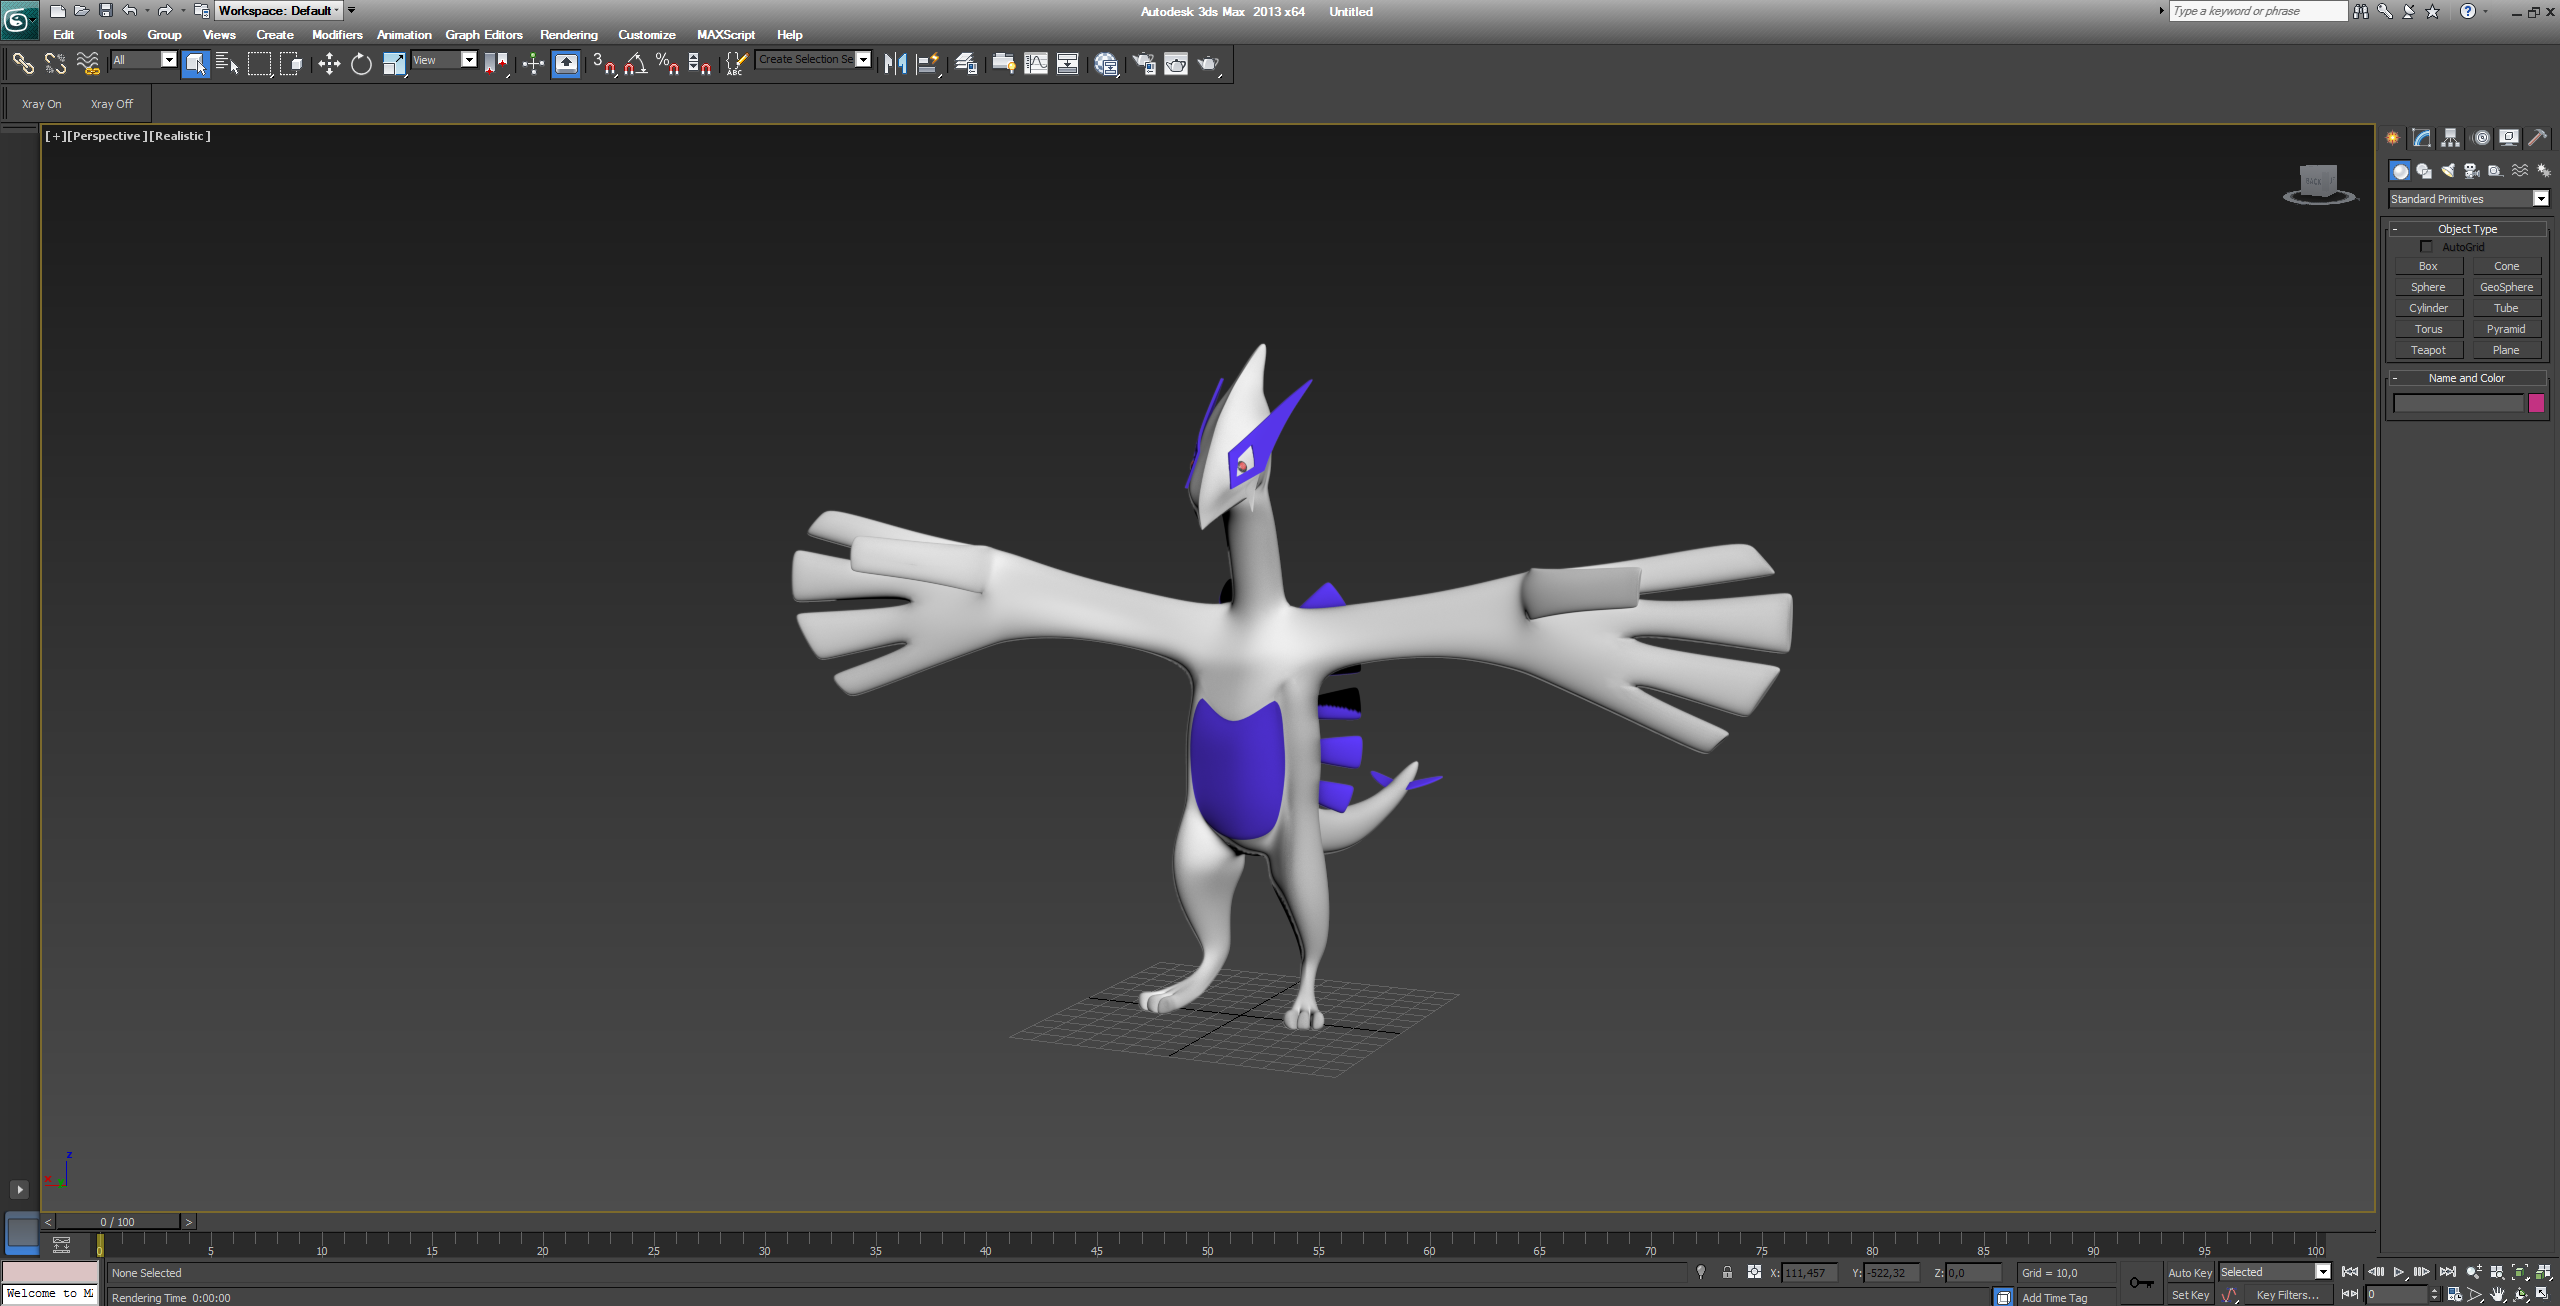Toggle the selection lock icon
This screenshot has width=2560, height=1306.
[x=1727, y=1273]
